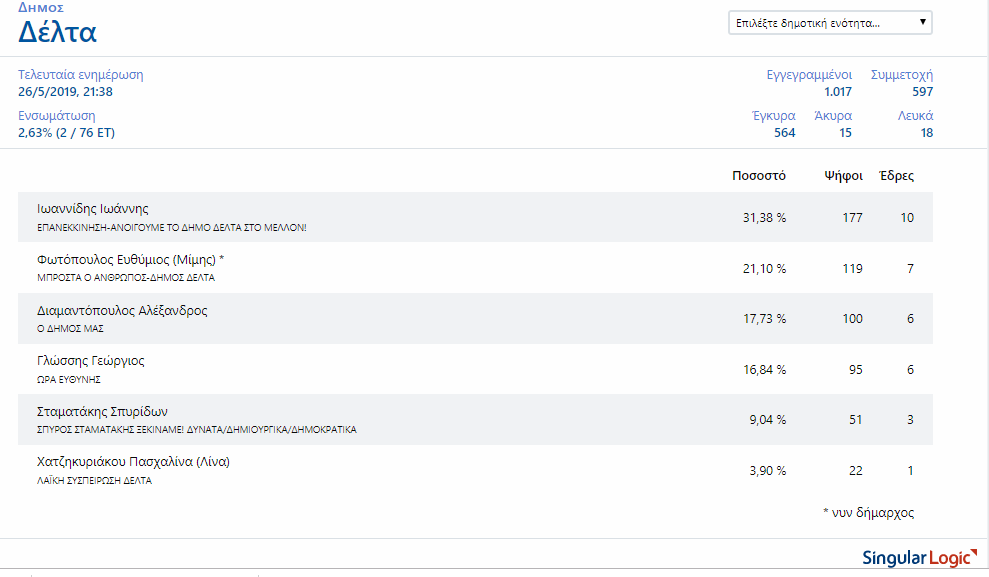Select candidate Φωτόπουλος Ευθύμιος (Μίμης)
989x577 pixels.
pos(126,259)
